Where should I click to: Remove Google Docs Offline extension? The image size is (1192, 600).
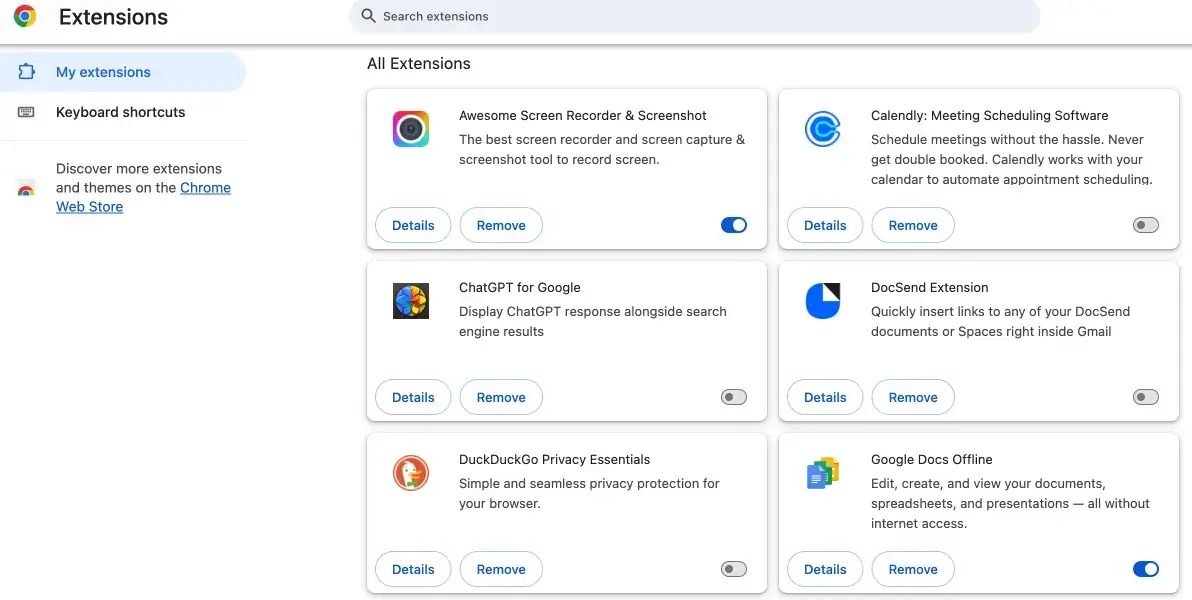pos(913,569)
